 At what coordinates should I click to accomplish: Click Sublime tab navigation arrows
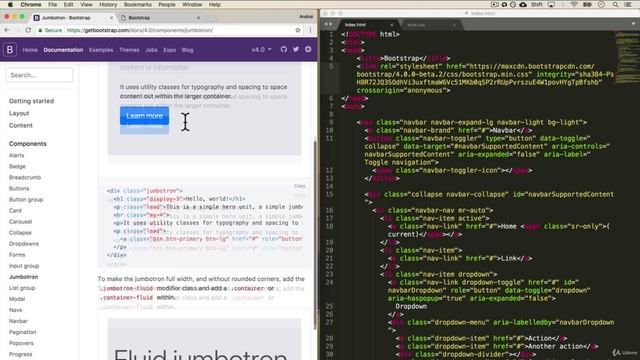tap(328, 24)
